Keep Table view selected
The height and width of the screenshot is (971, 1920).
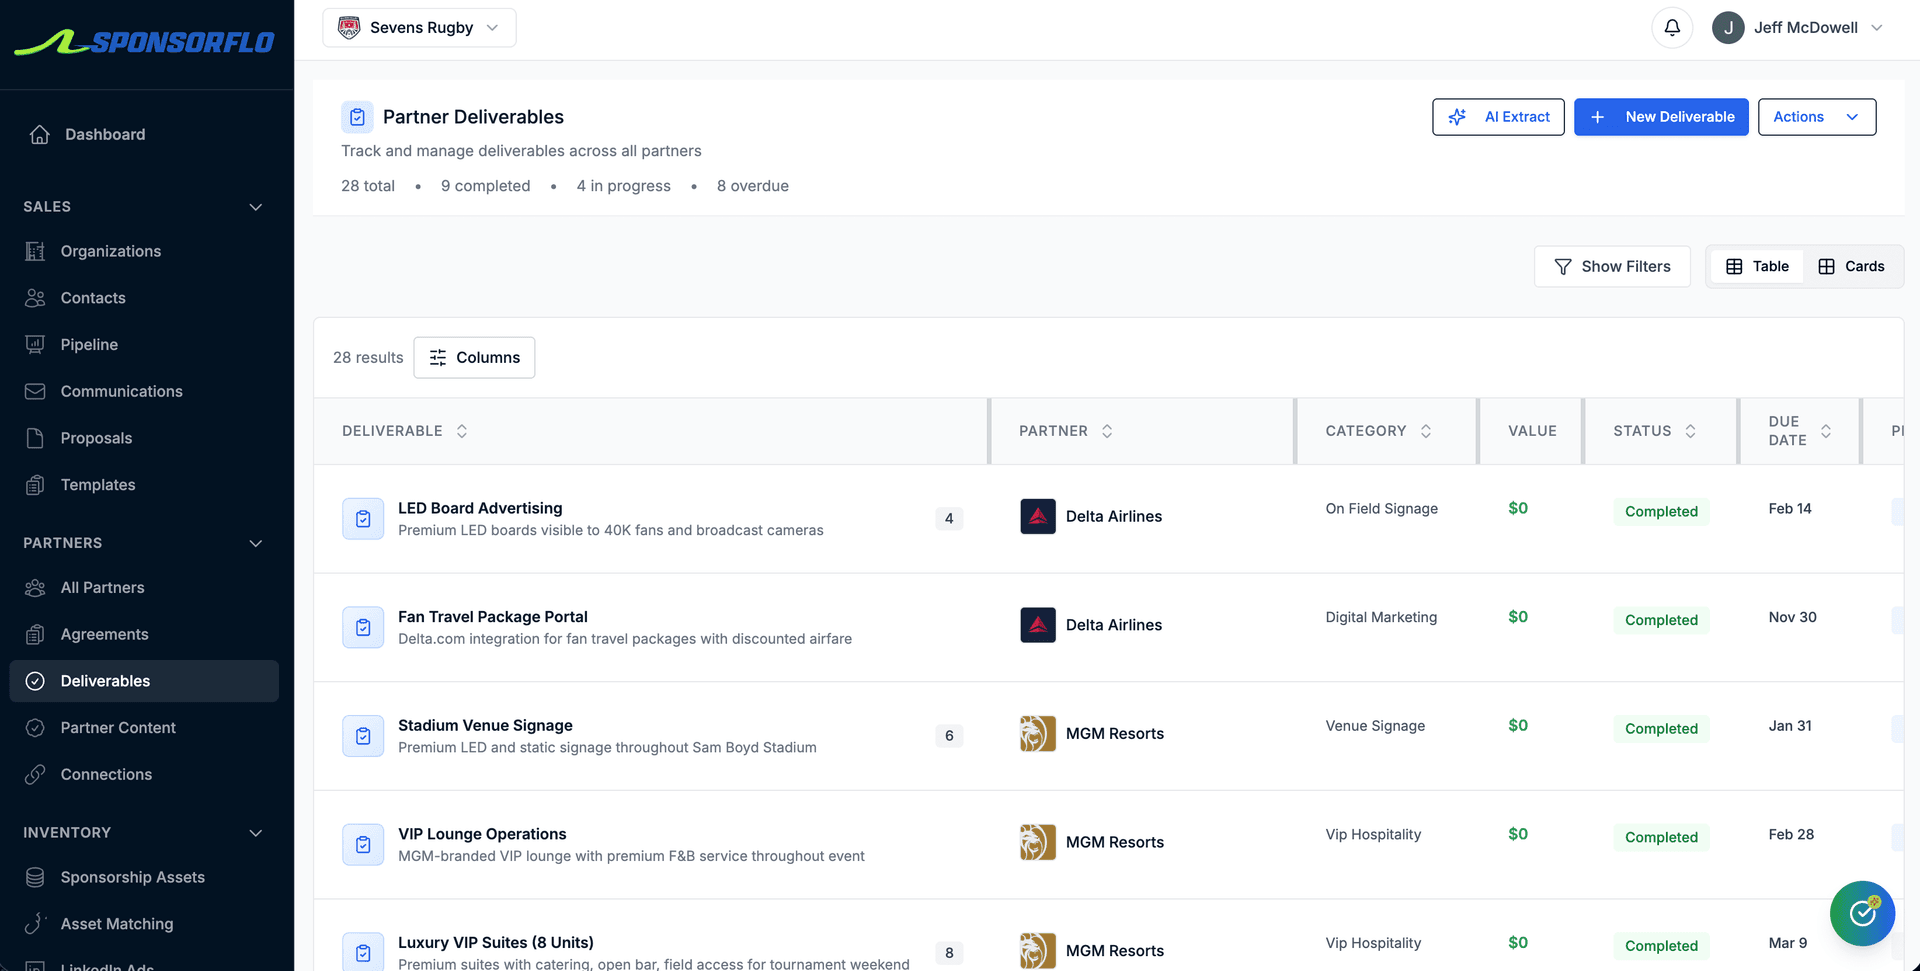click(x=1756, y=266)
